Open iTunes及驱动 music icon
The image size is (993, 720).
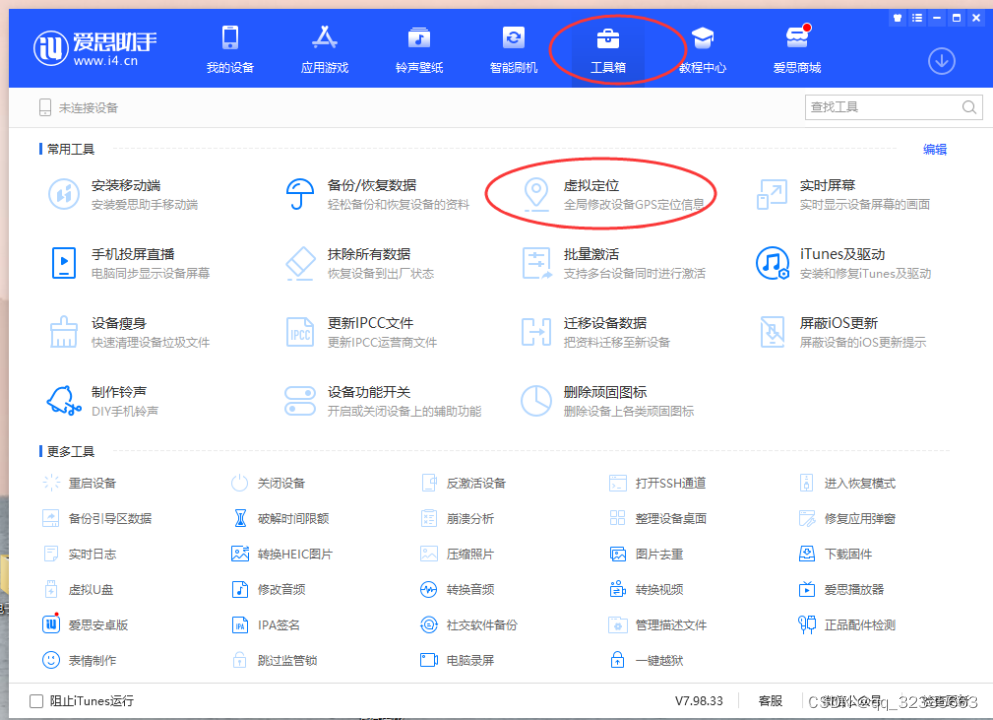tap(772, 263)
